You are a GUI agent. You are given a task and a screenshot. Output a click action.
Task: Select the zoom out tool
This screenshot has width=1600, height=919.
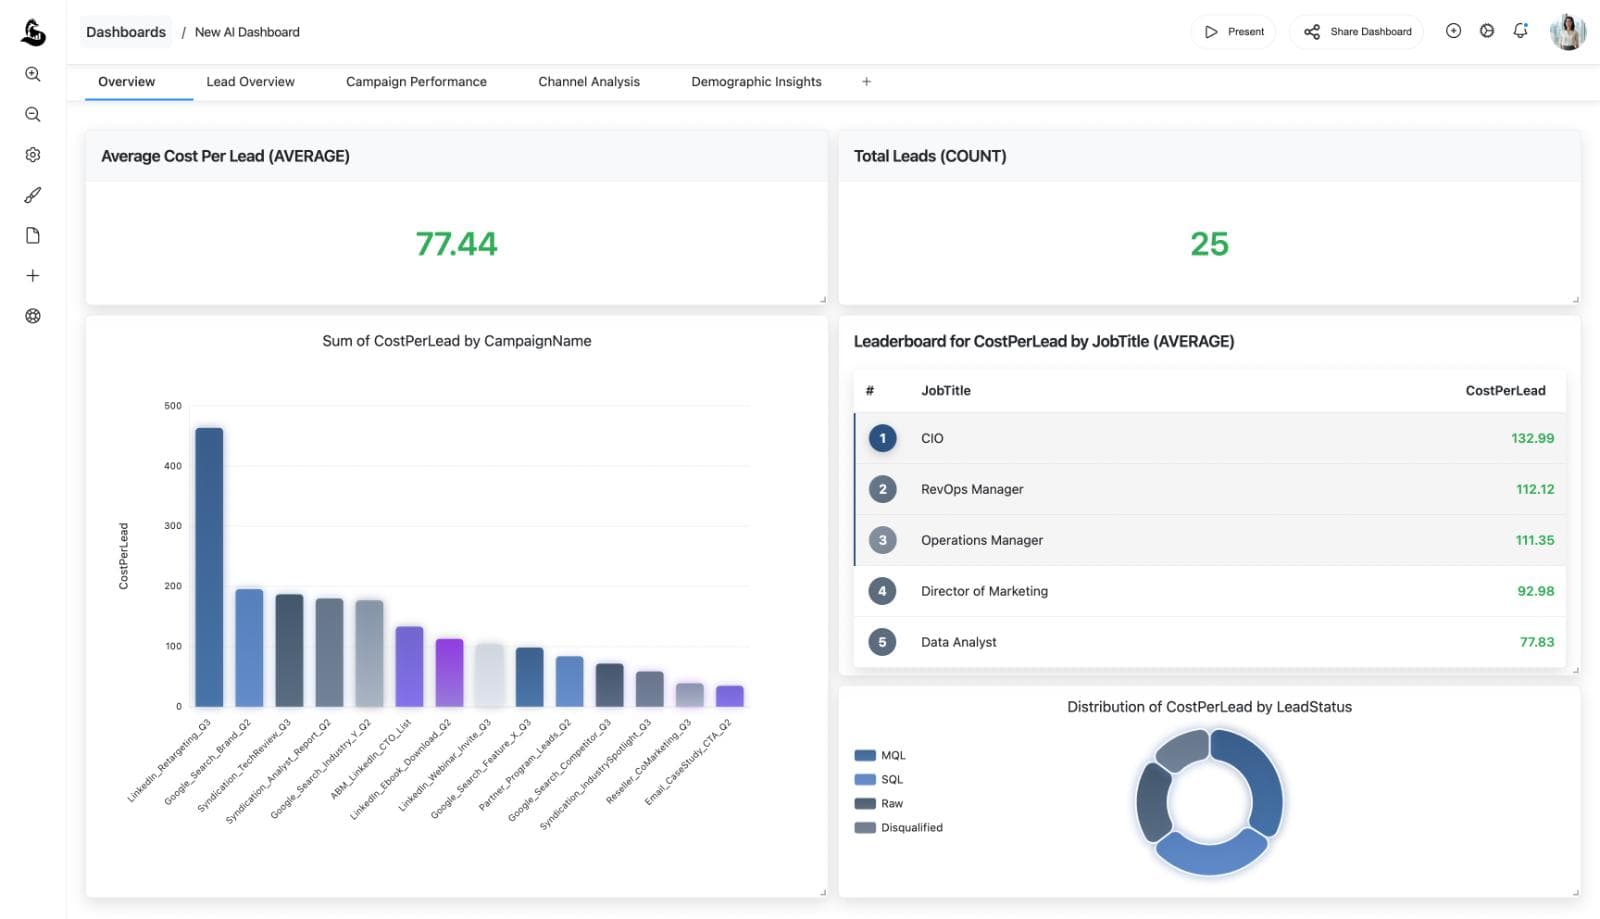(x=33, y=114)
